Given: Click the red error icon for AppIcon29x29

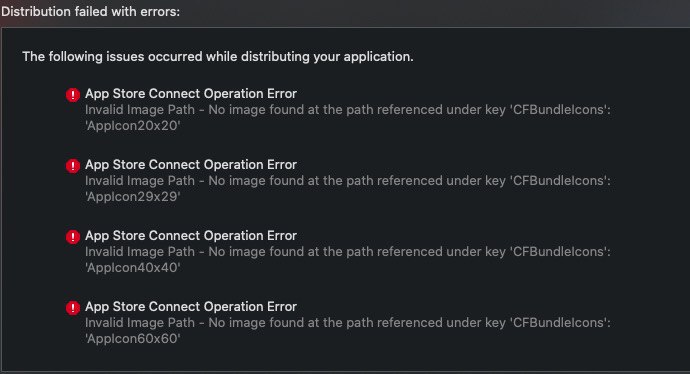Looking at the screenshot, I should (73, 166).
